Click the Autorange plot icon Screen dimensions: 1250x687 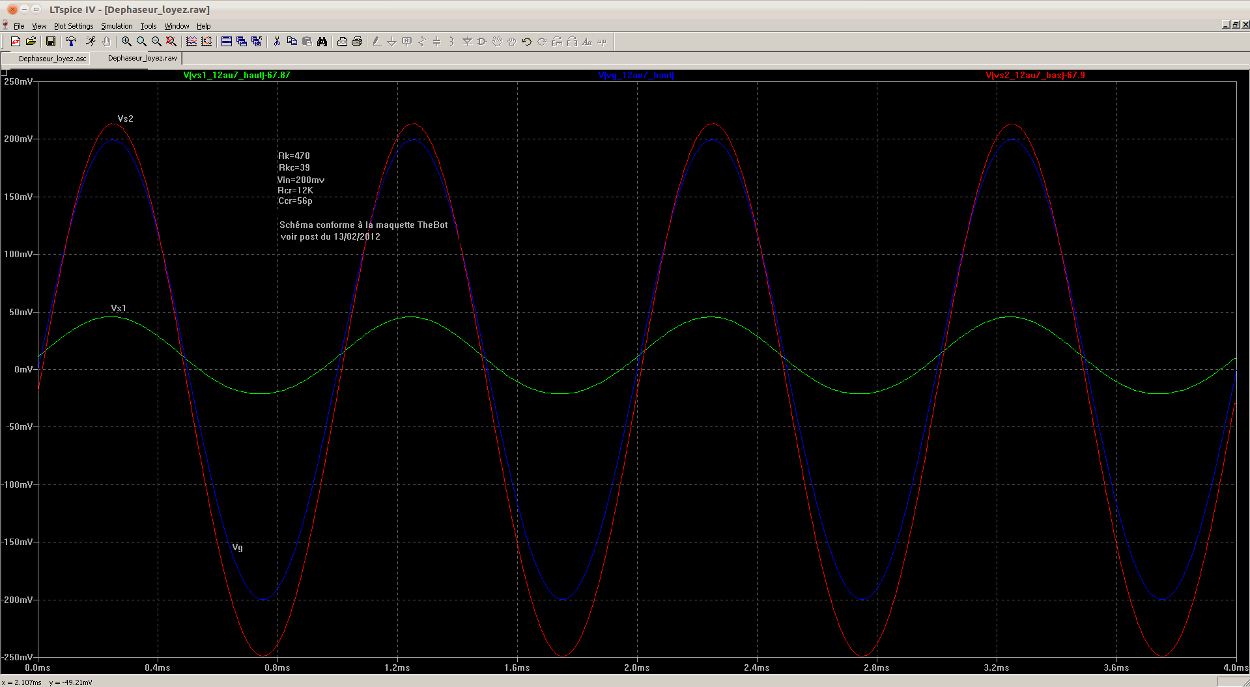pyautogui.click(x=191, y=41)
